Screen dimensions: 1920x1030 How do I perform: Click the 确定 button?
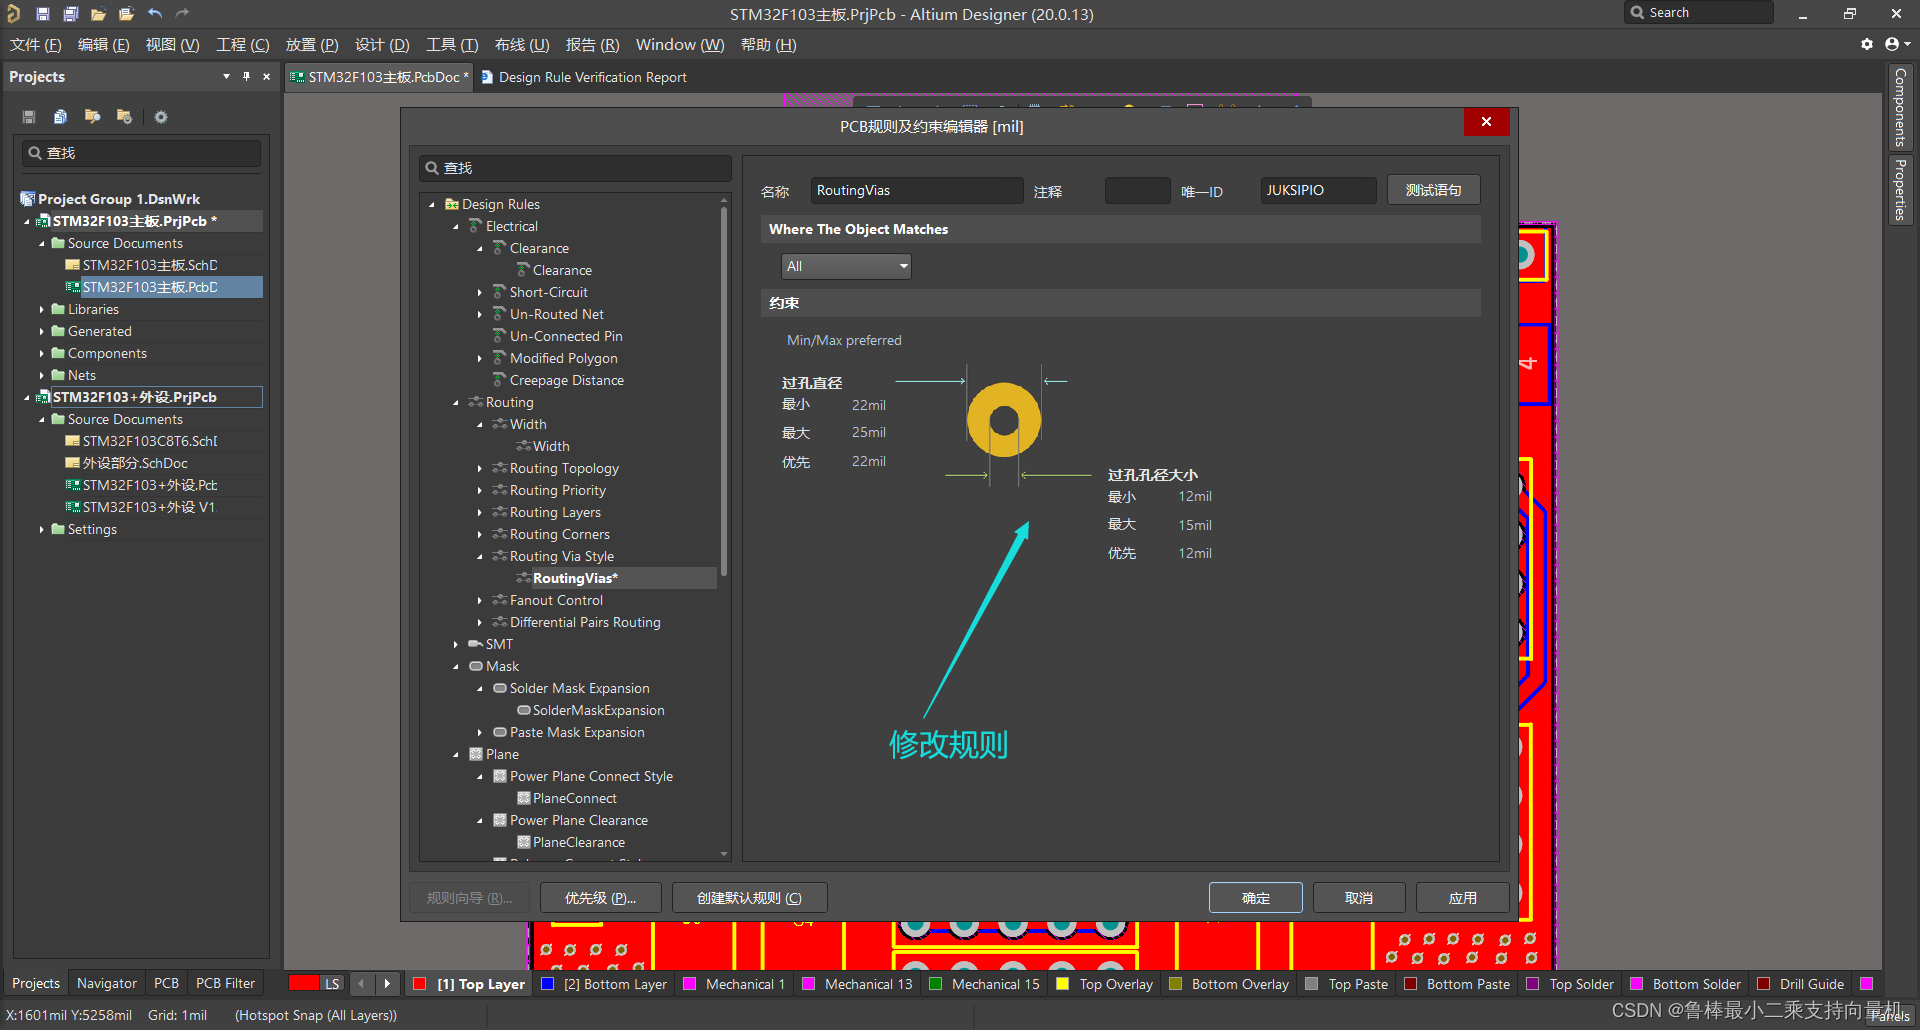tap(1256, 898)
